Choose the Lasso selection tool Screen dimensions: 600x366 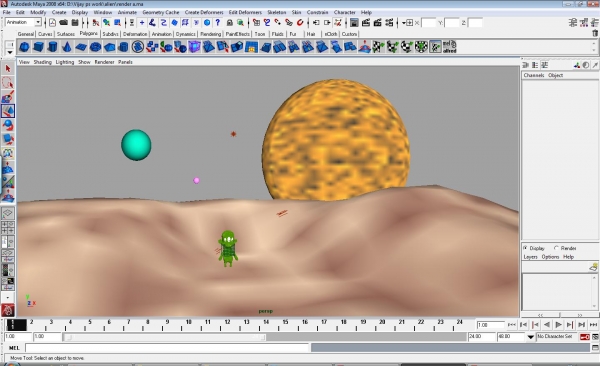coord(8,83)
